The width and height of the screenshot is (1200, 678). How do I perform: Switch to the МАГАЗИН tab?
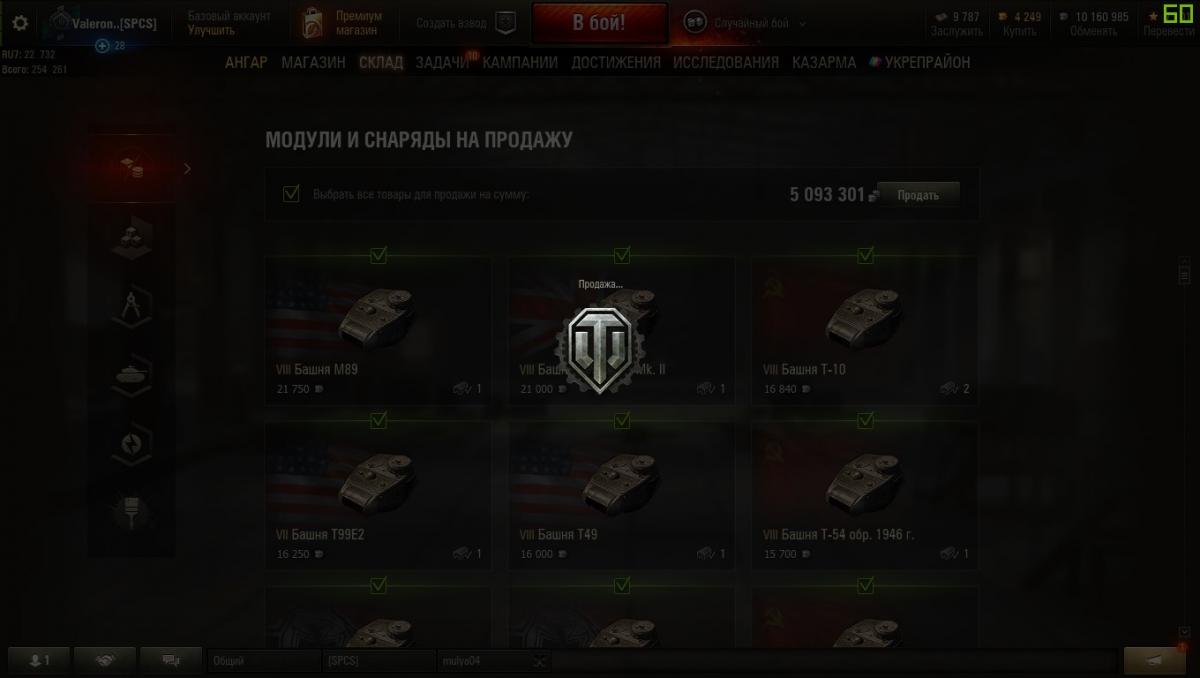click(x=313, y=62)
